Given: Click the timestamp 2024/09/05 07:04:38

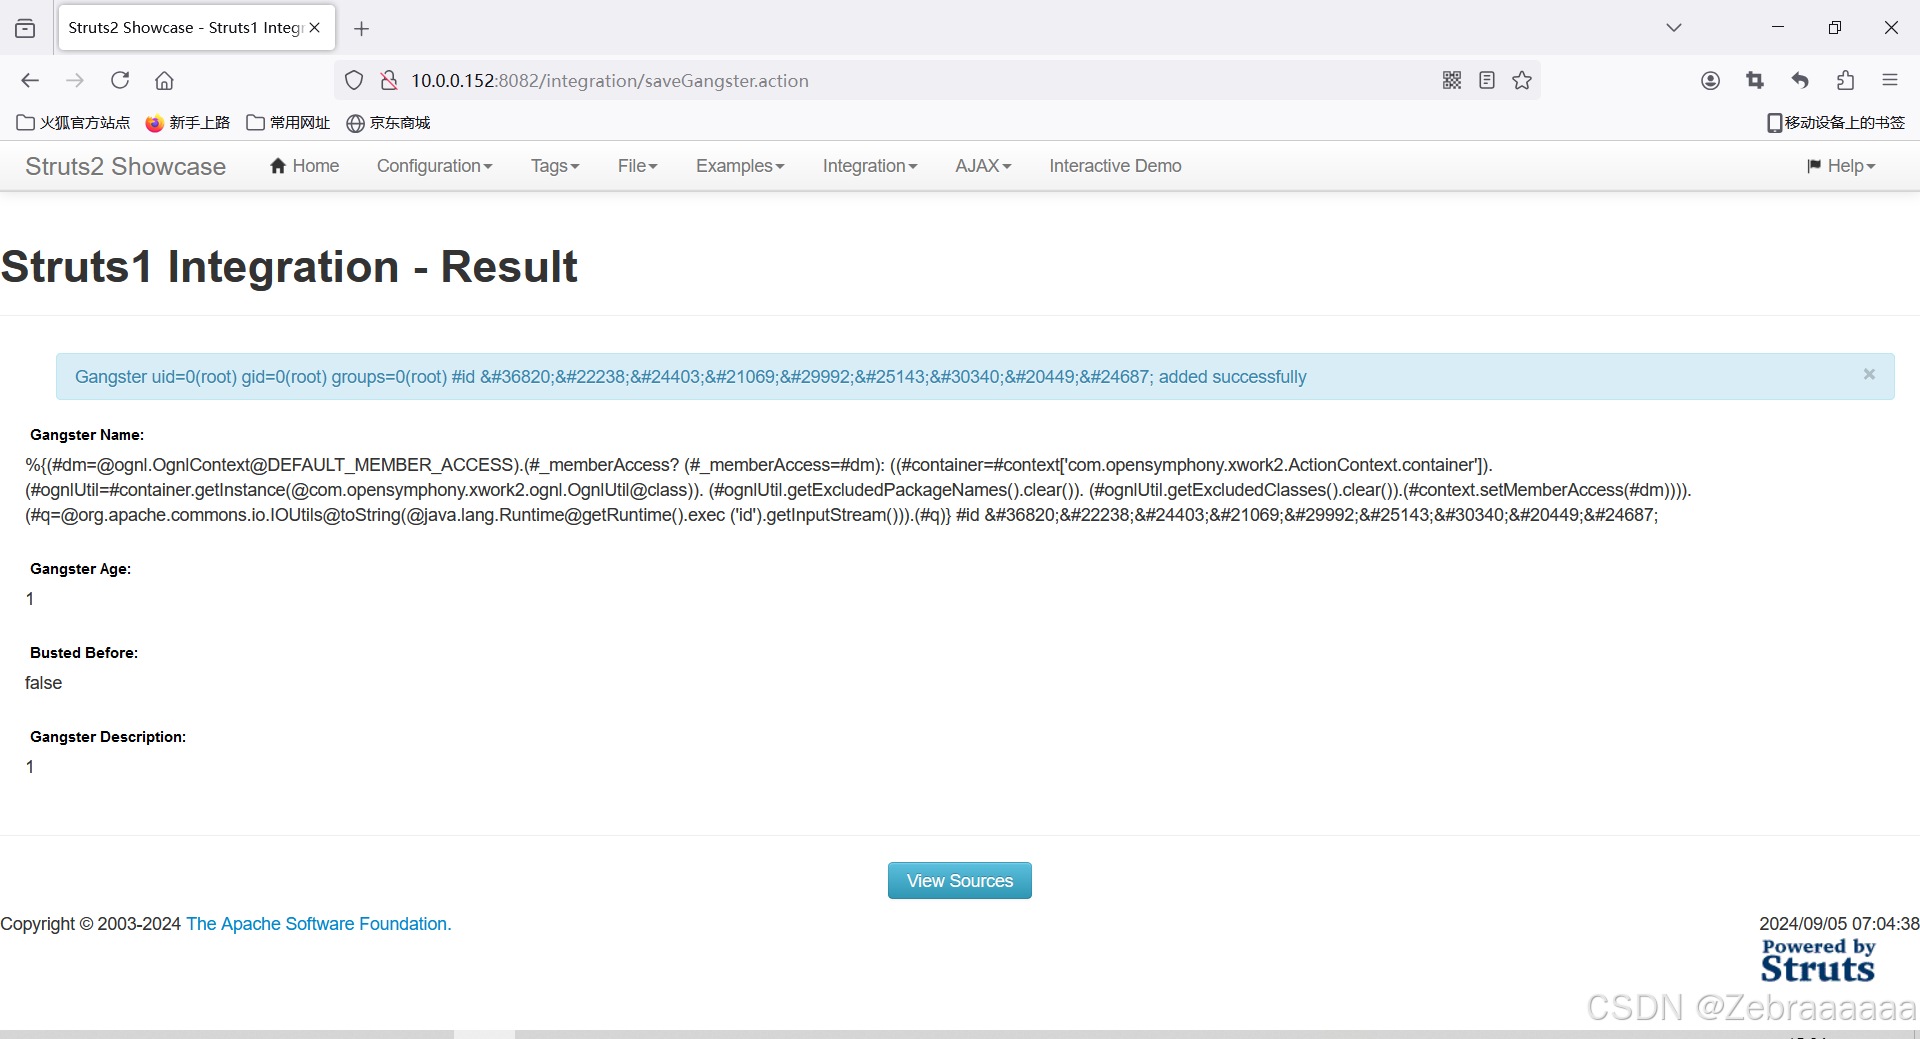Looking at the screenshot, I should coord(1839,924).
